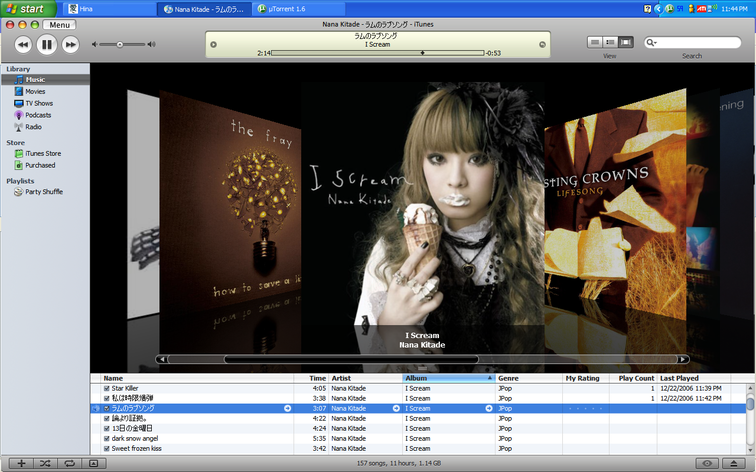
Task: Sort by the Last Played column header
Action: pos(693,378)
